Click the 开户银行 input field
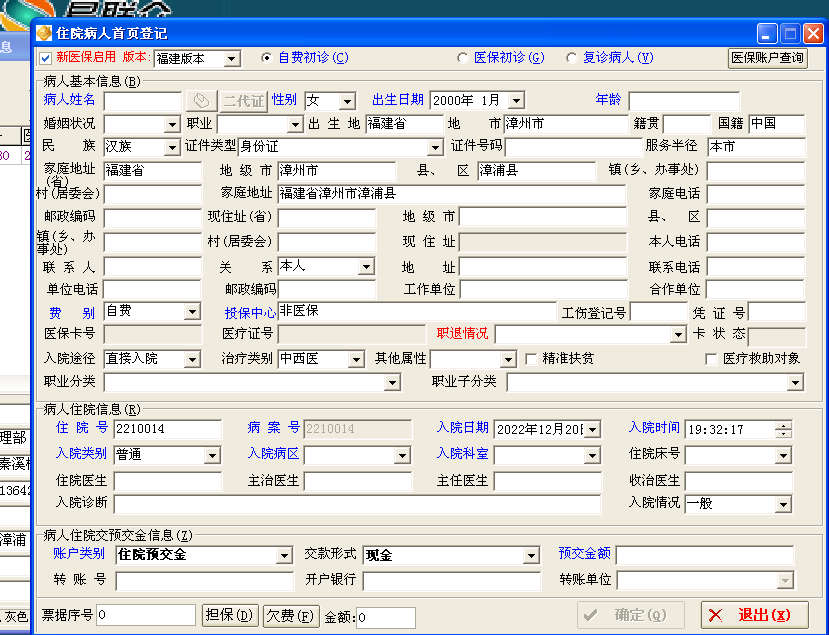Viewport: 829px width, 635px height. tap(452, 581)
